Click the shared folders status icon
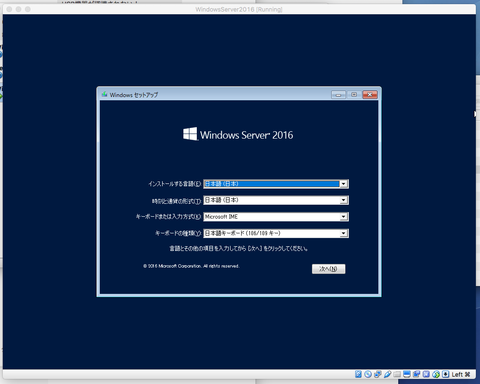480x384 pixels. pos(397,374)
